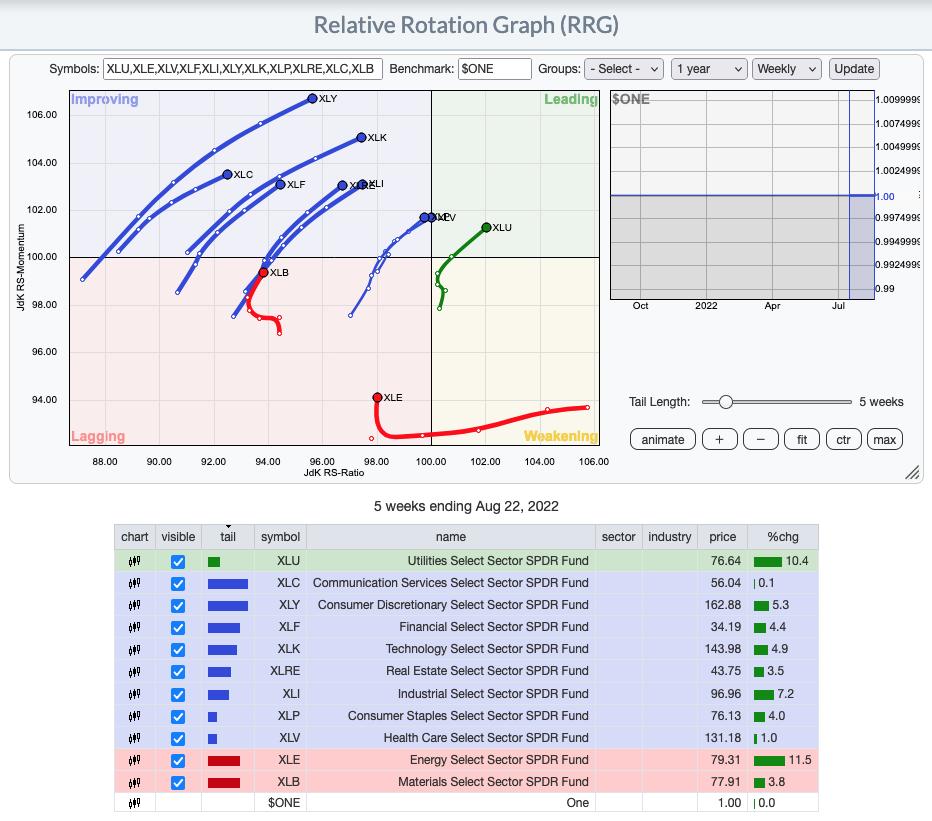Open the Groups Select dropdown

pyautogui.click(x=624, y=69)
